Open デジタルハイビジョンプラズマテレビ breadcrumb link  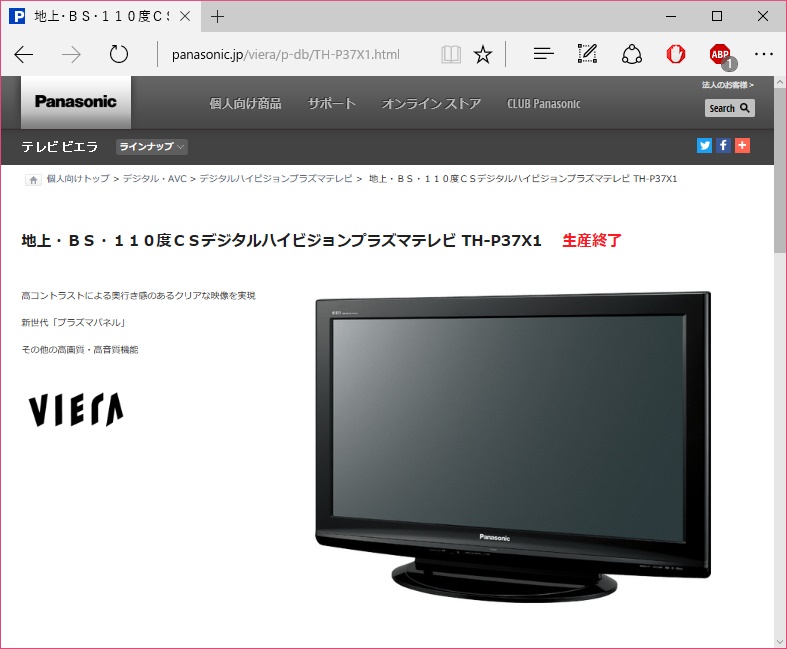pos(276,179)
